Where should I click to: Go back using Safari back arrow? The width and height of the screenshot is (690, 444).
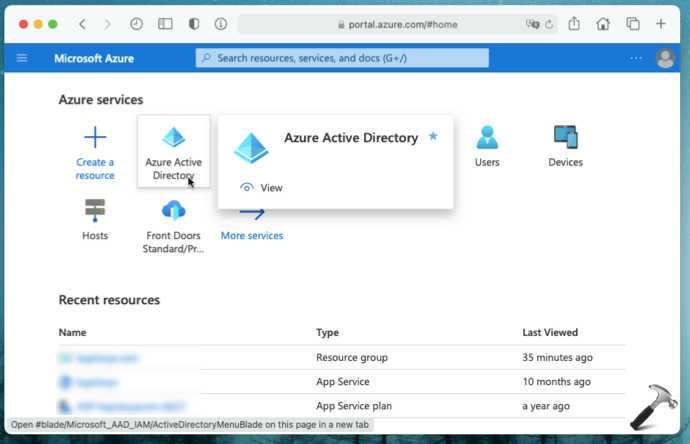pyautogui.click(x=82, y=23)
